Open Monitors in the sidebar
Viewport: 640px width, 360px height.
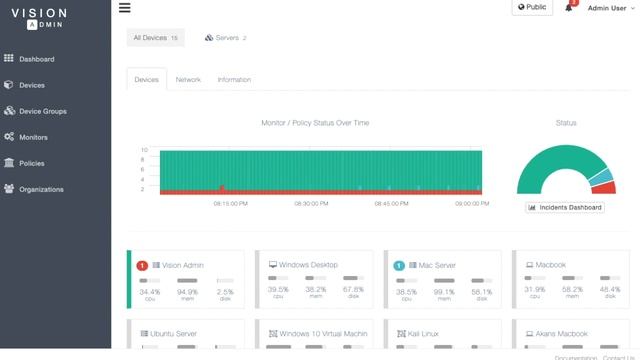[33, 138]
